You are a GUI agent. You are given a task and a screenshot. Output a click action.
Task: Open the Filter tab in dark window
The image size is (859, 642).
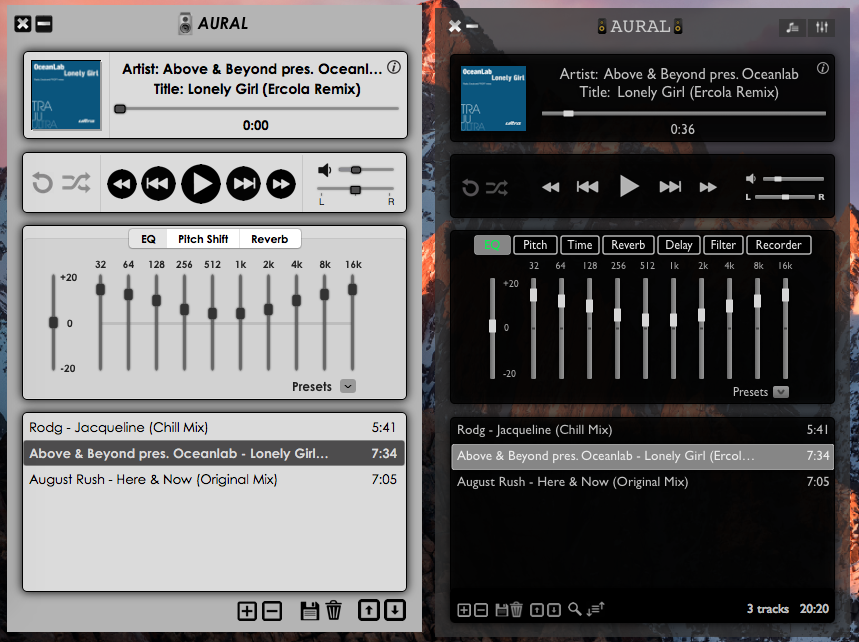[723, 245]
